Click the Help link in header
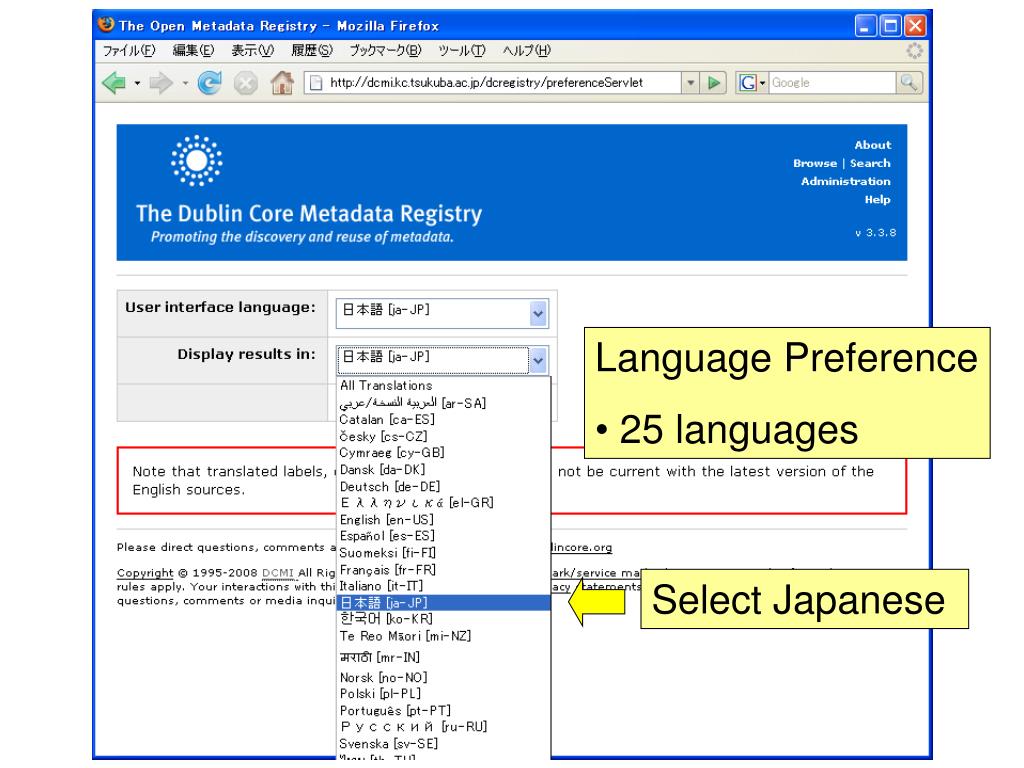 (878, 200)
